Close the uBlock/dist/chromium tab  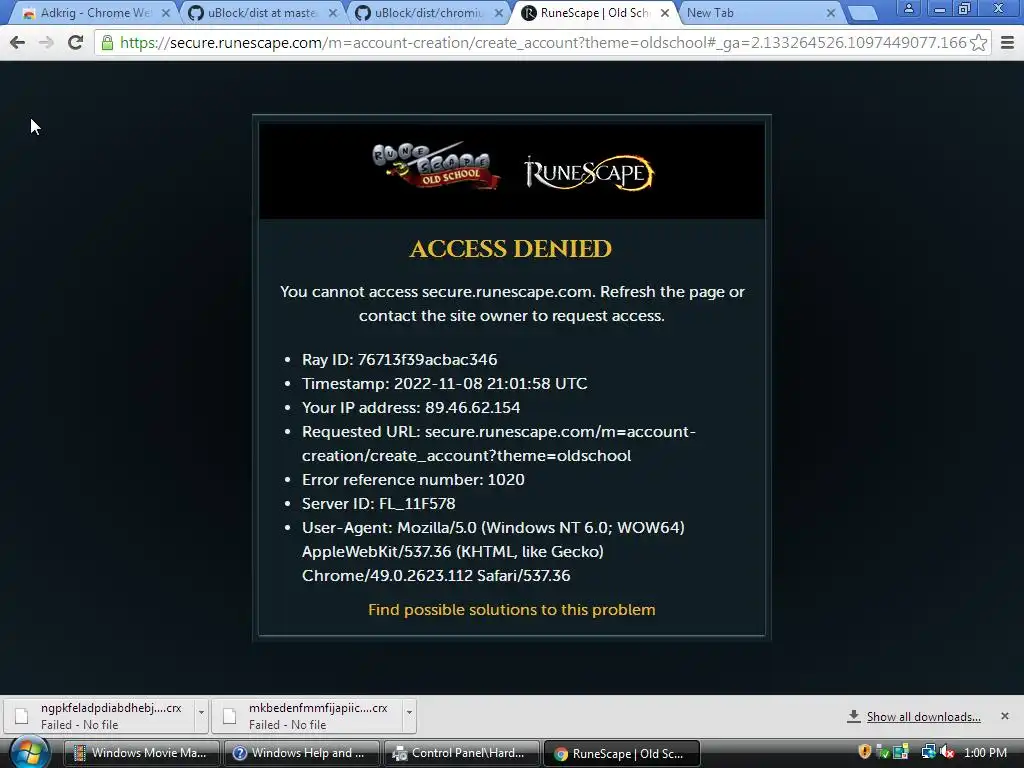[499, 12]
